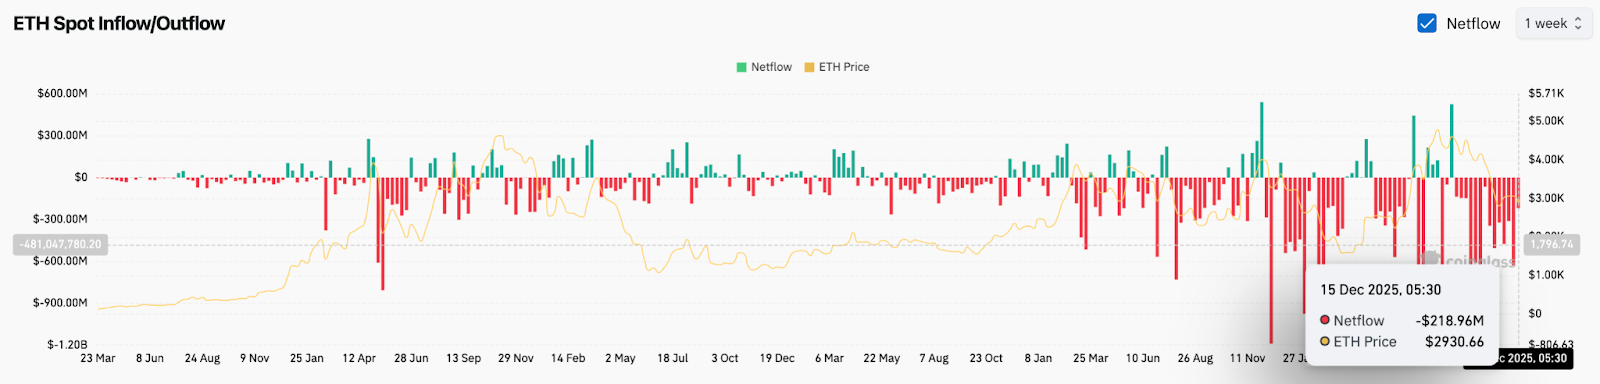Click the ETH Spot Inflow/Outflow title
This screenshot has height=384, width=1600.
(119, 23)
